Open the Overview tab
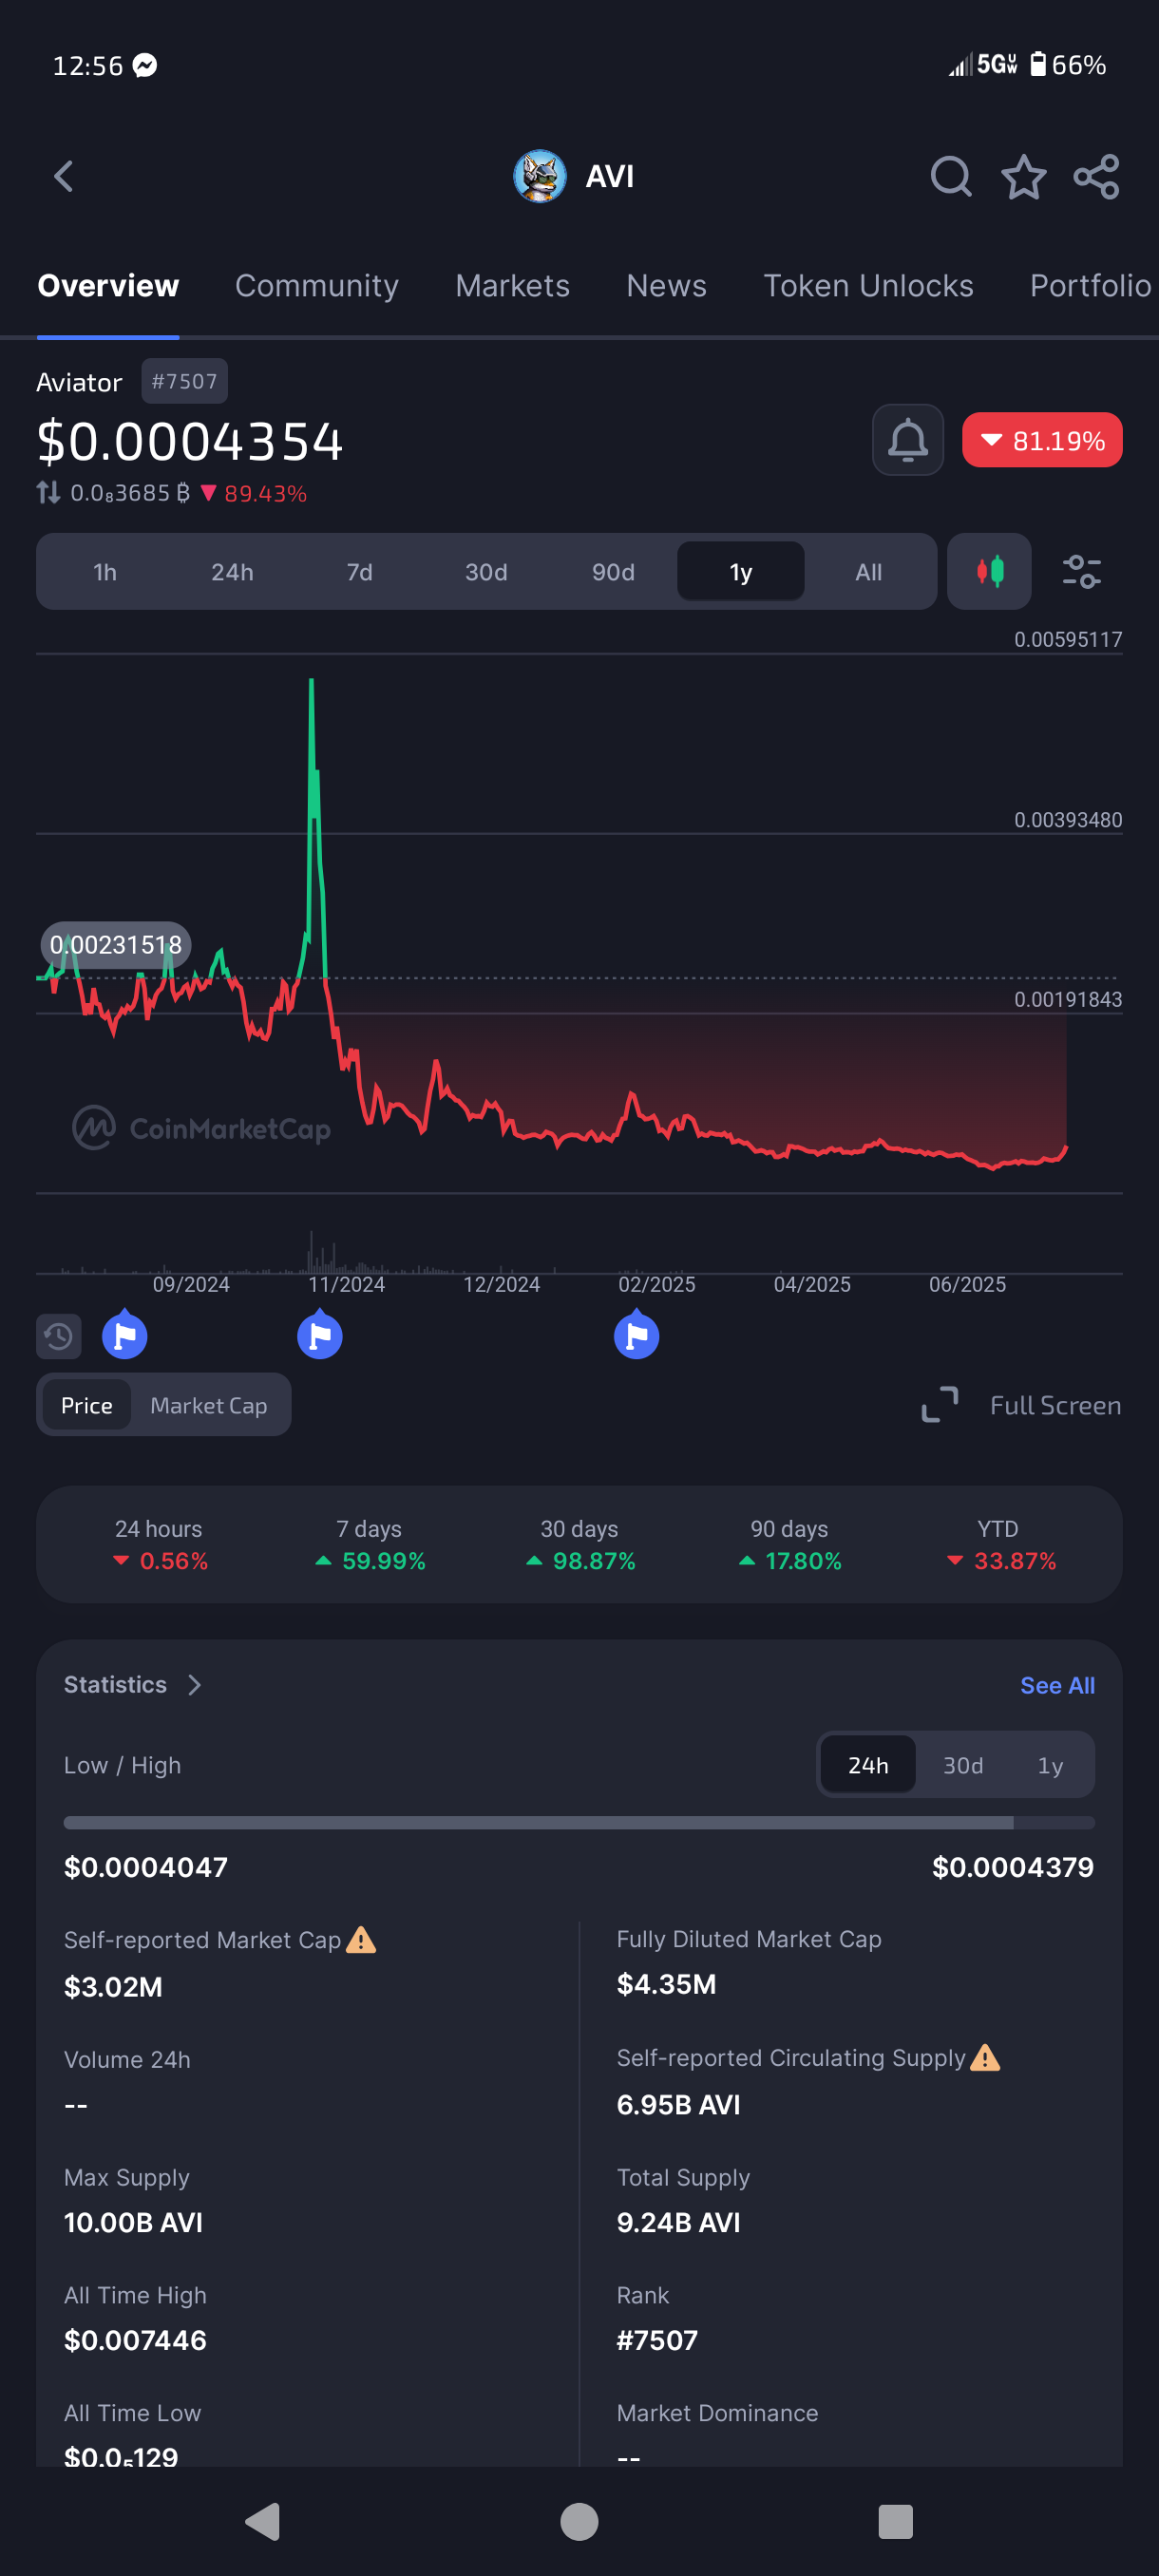The height and width of the screenshot is (2576, 1159). click(108, 286)
